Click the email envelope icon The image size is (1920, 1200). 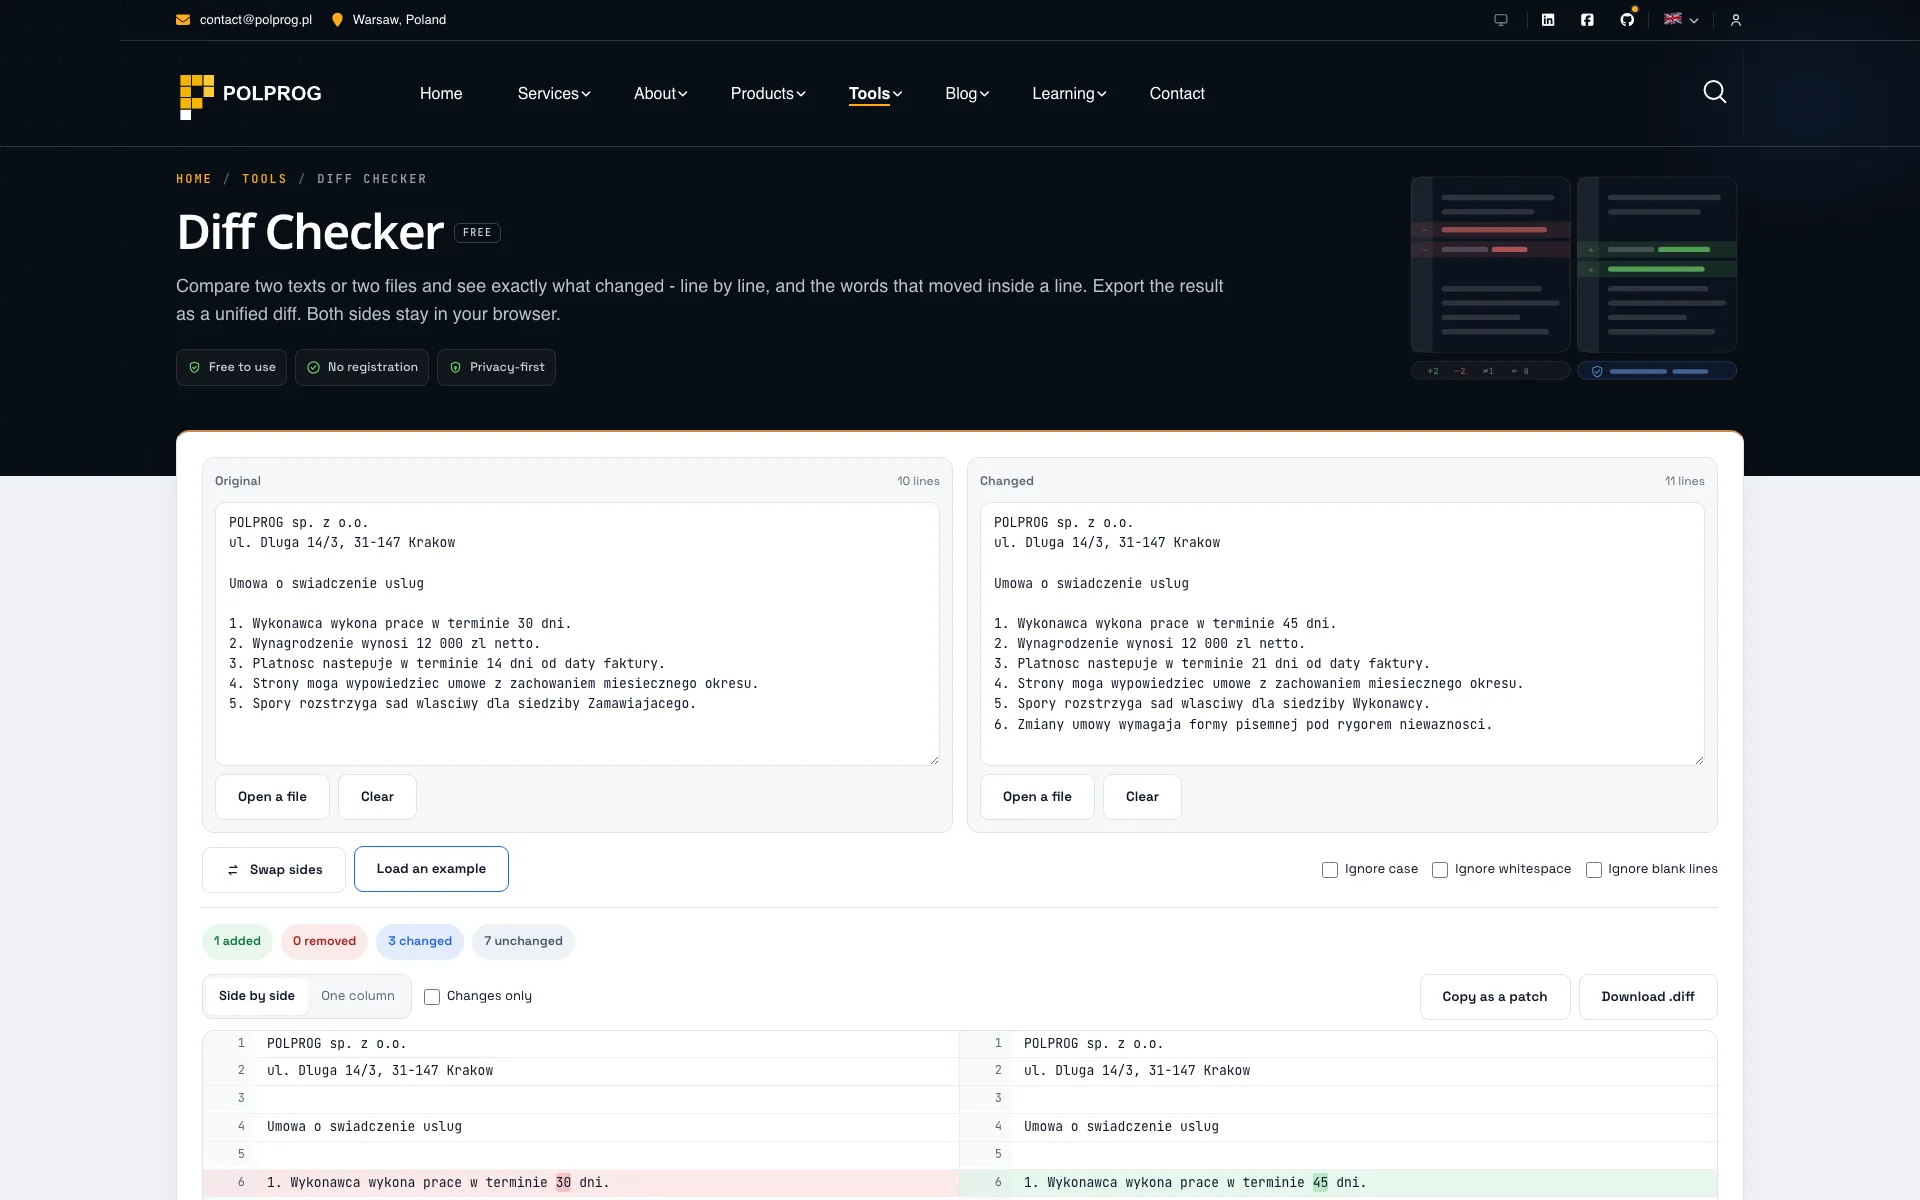click(x=183, y=20)
